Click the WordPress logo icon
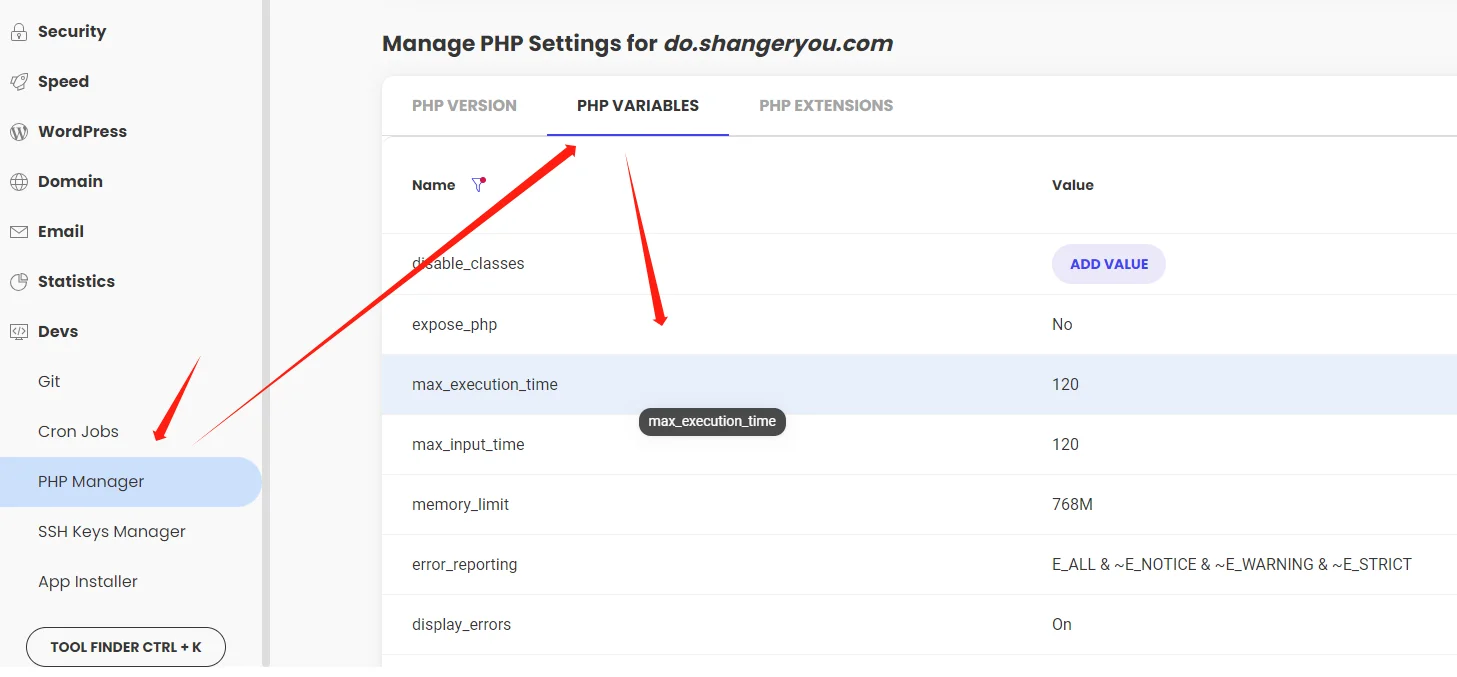 18,132
